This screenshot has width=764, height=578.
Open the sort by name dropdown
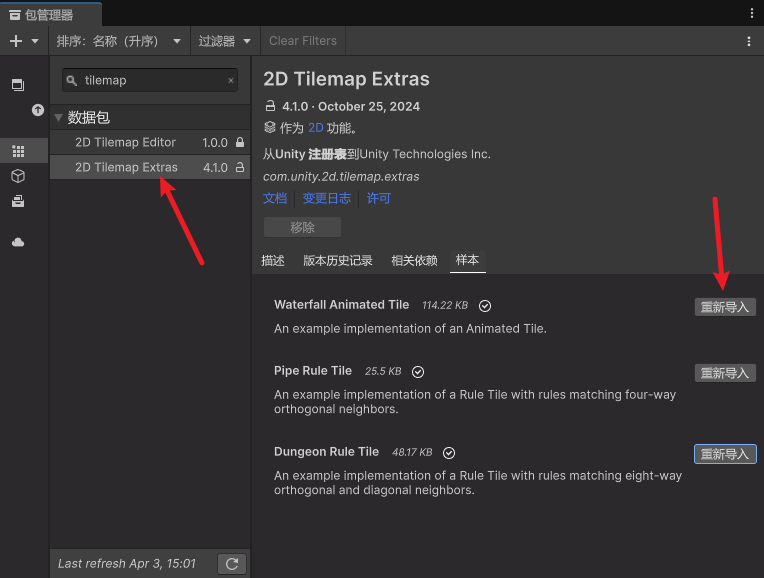(x=119, y=41)
